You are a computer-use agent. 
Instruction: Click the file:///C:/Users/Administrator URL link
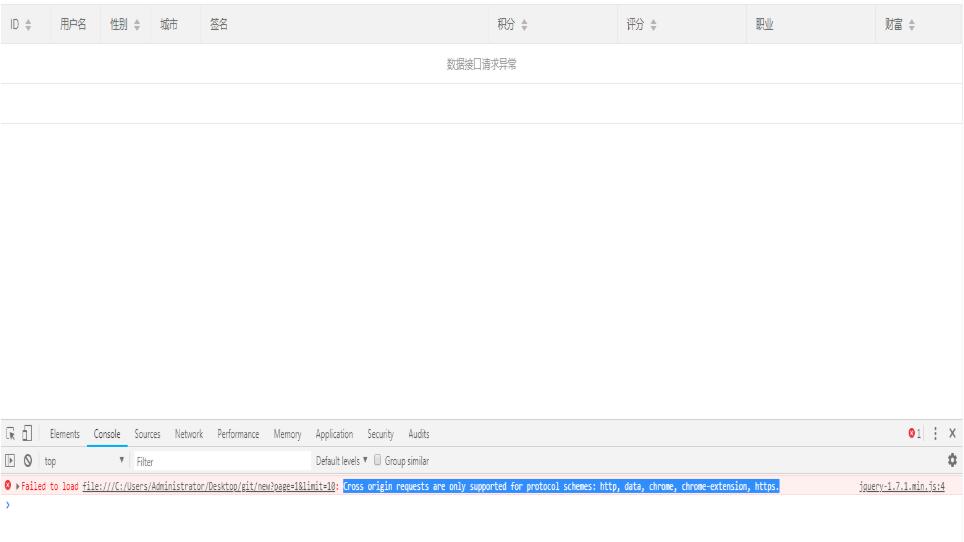tap(208, 487)
